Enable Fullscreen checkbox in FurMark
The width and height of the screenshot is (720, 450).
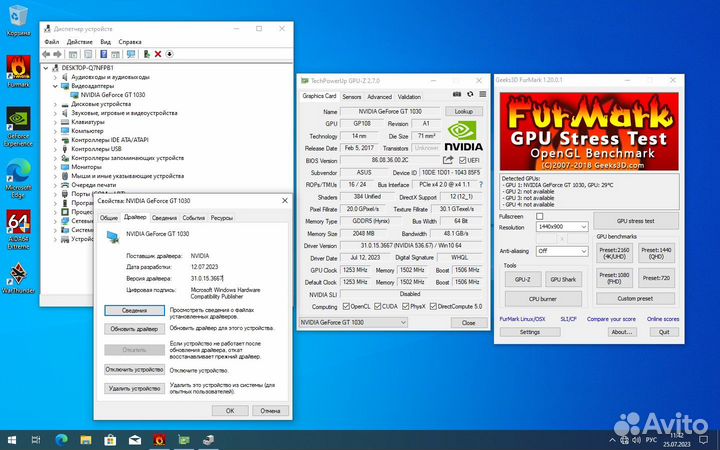click(540, 216)
